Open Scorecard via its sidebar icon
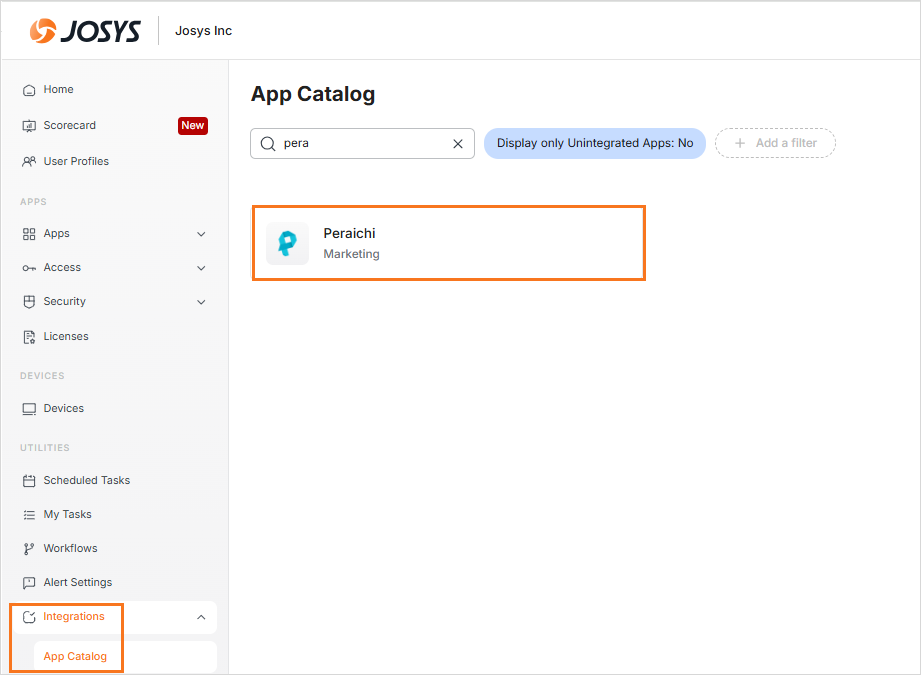 pyautogui.click(x=29, y=126)
